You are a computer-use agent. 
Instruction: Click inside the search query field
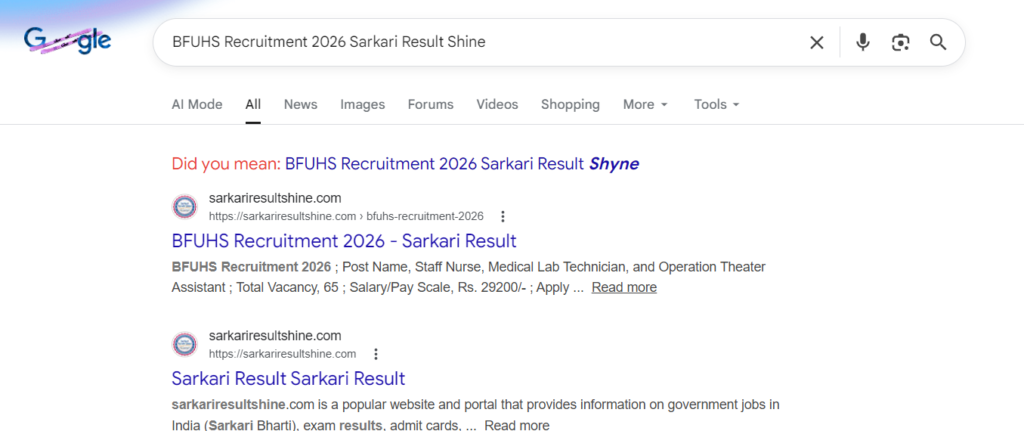(x=480, y=42)
